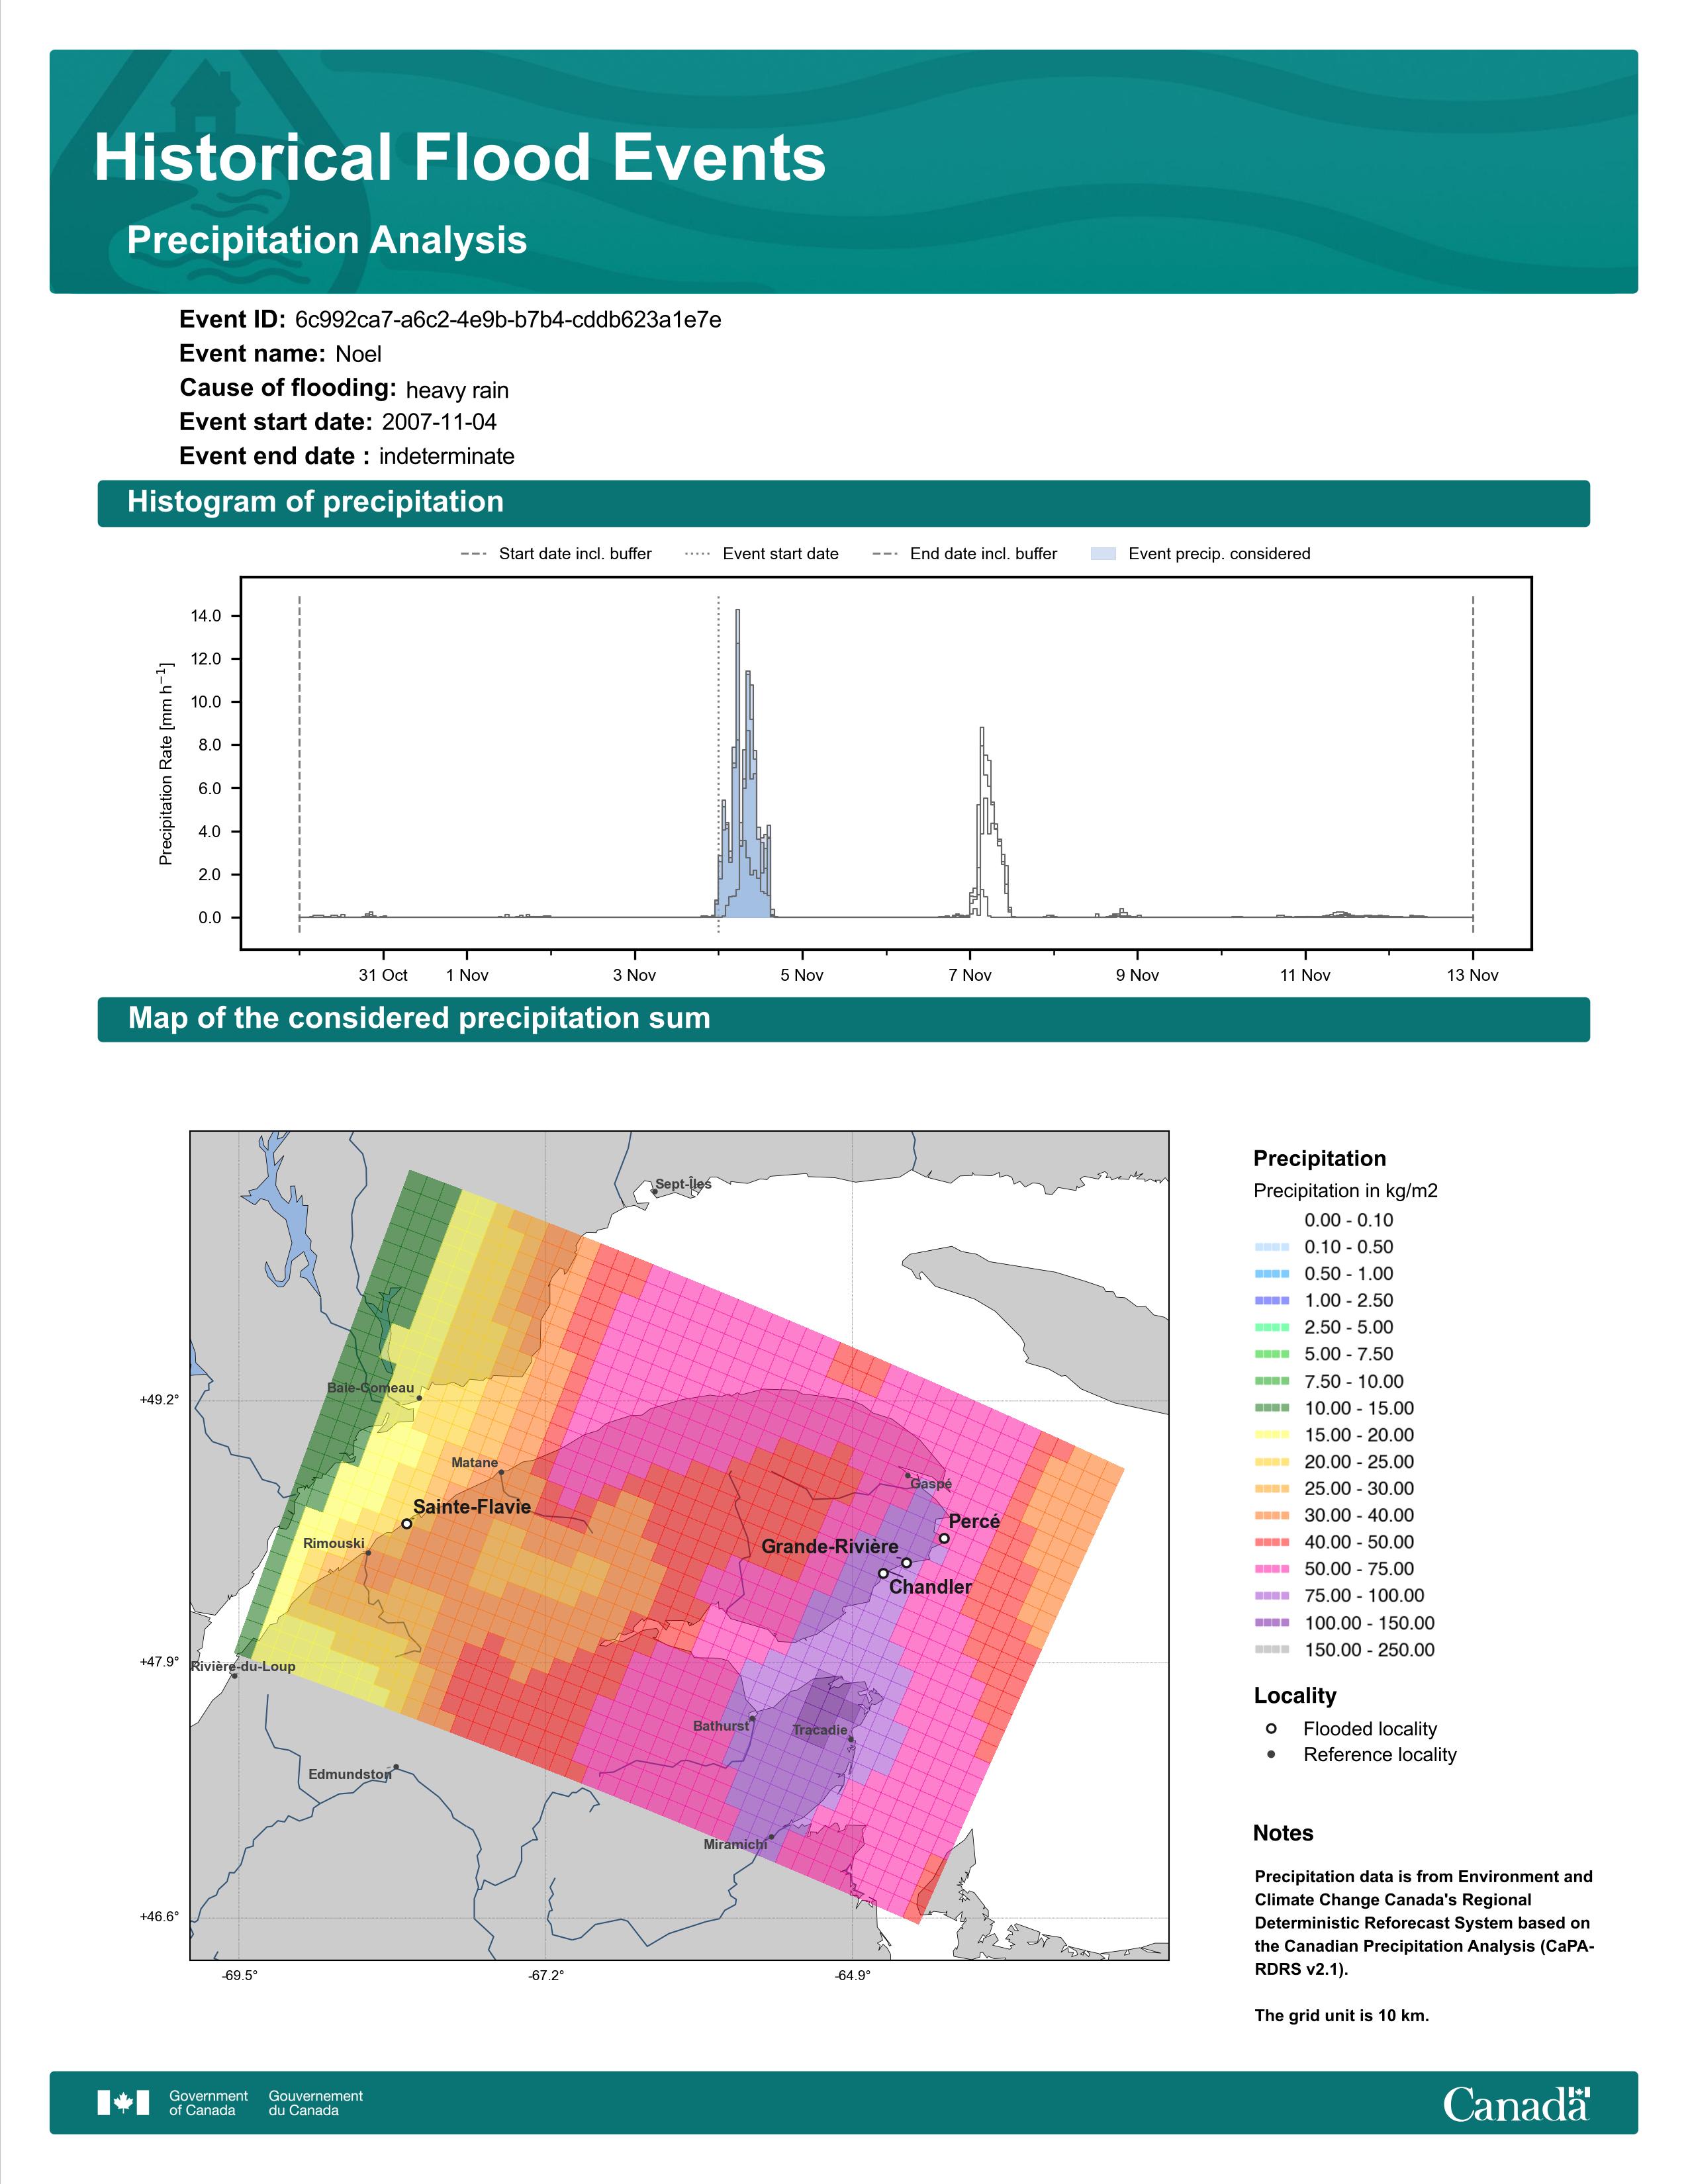Click the Chandler flooded locality marker
This screenshot has width=1688, height=2184.
883,1573
